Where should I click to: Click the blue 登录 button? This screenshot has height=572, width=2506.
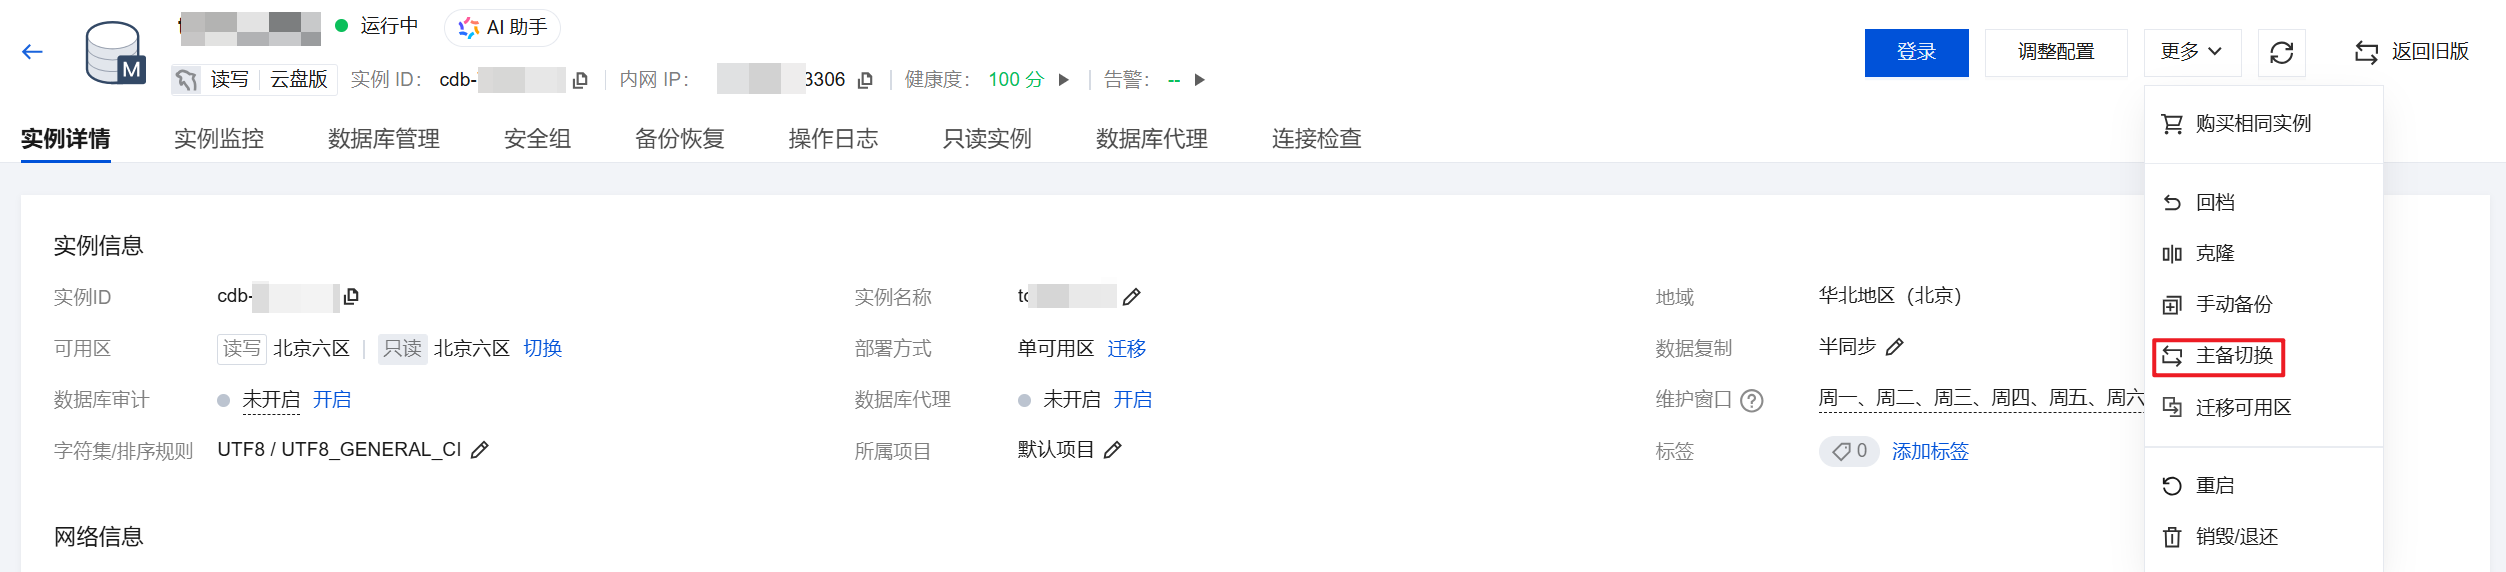coord(1916,53)
